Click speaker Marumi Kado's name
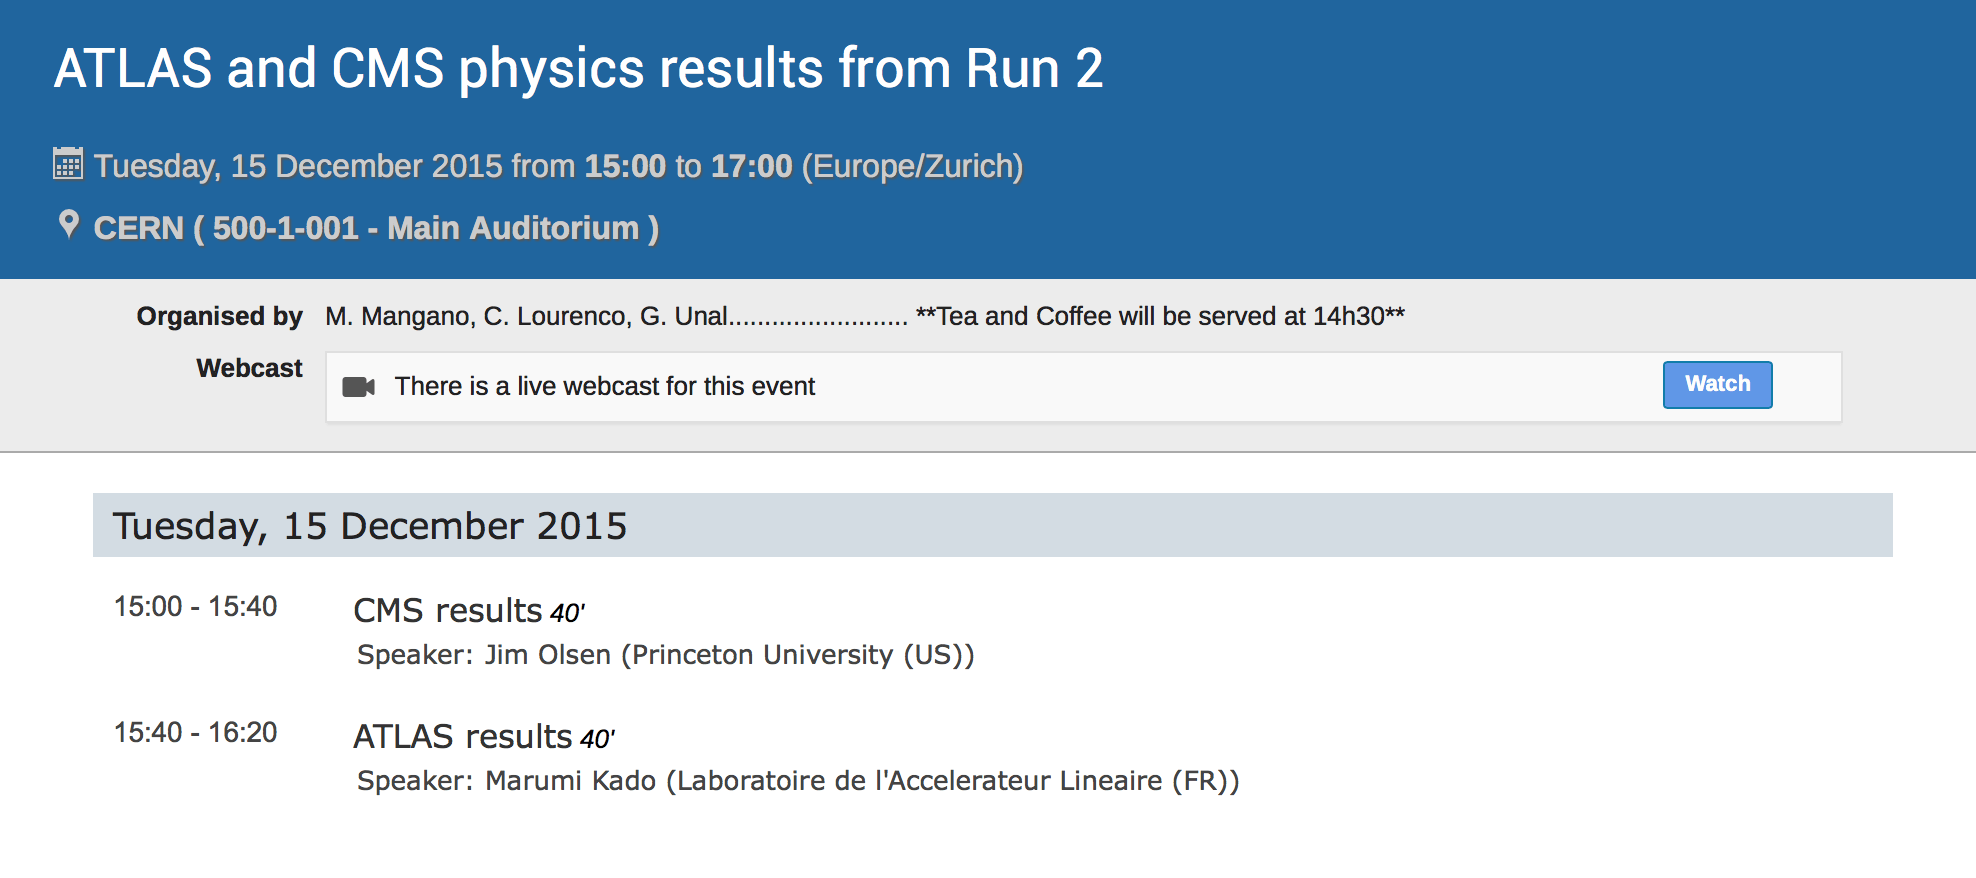This screenshot has height=878, width=1976. pos(570,781)
